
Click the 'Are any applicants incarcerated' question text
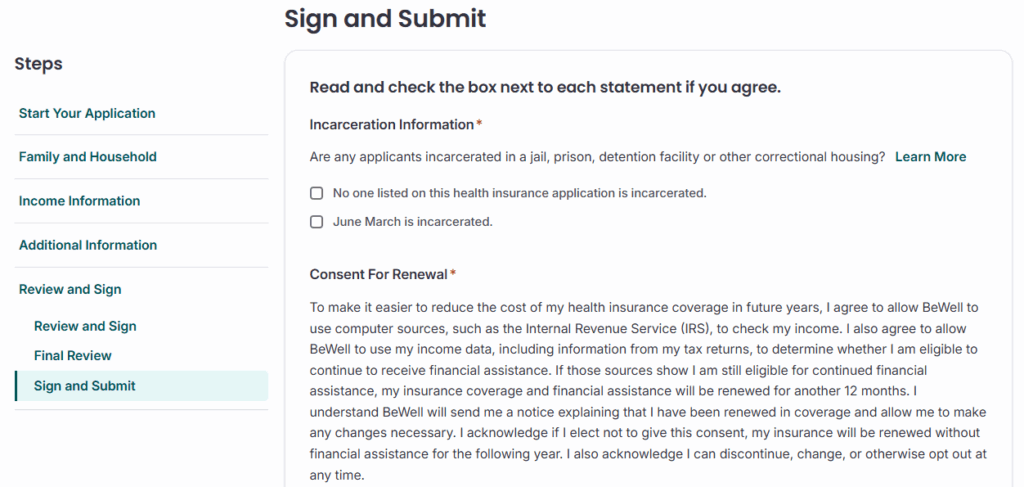click(597, 157)
